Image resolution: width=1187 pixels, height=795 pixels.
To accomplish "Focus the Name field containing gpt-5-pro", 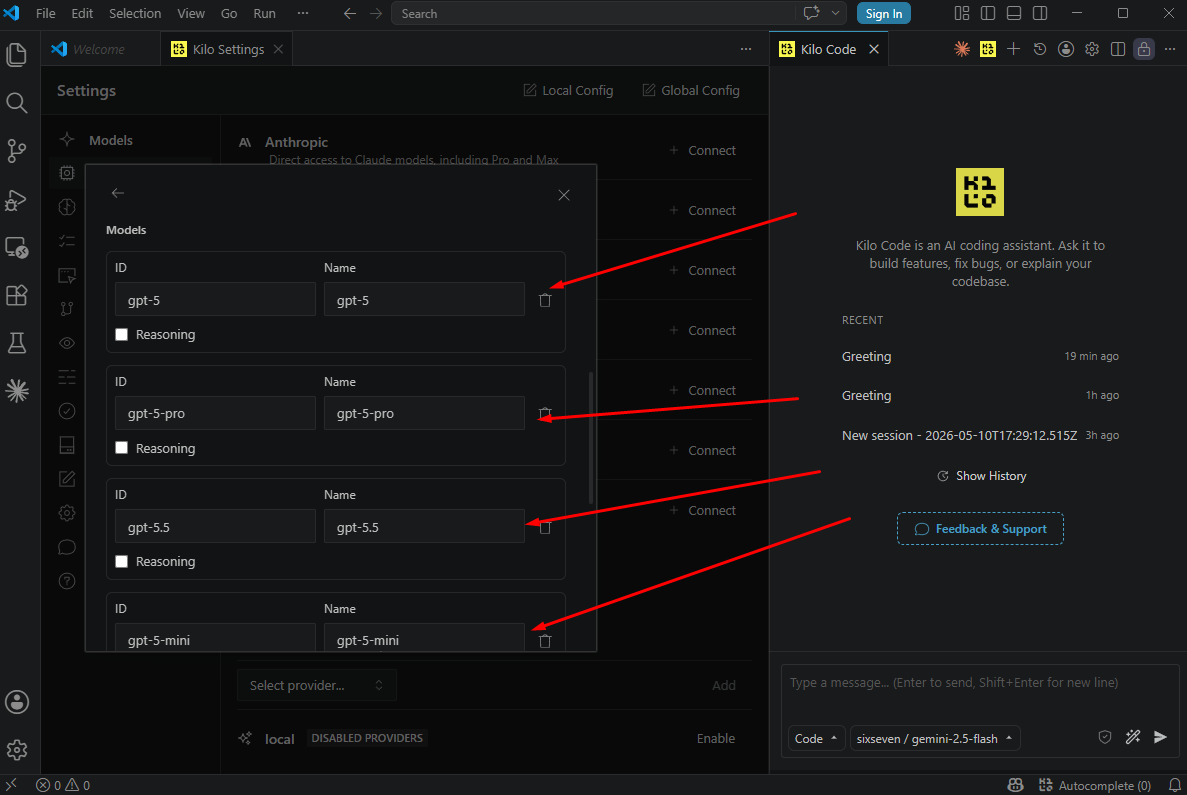I will 424,413.
